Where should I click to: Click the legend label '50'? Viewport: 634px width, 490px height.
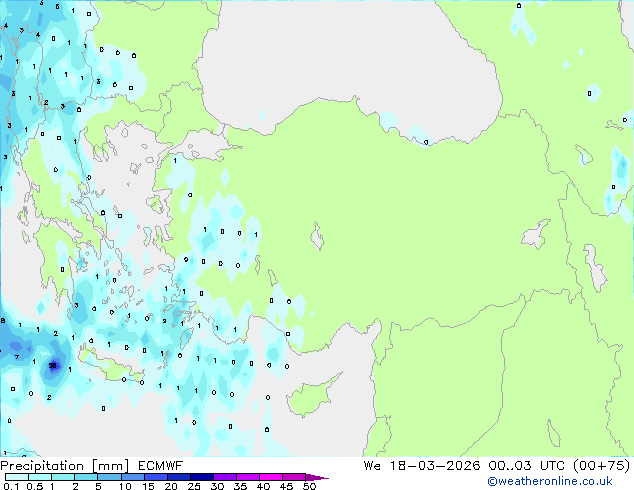309,486
